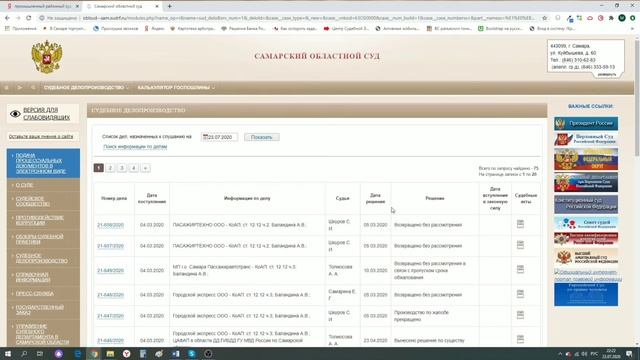Open case number 21-647/2020
The height and width of the screenshot is (360, 640).
coord(110,316)
